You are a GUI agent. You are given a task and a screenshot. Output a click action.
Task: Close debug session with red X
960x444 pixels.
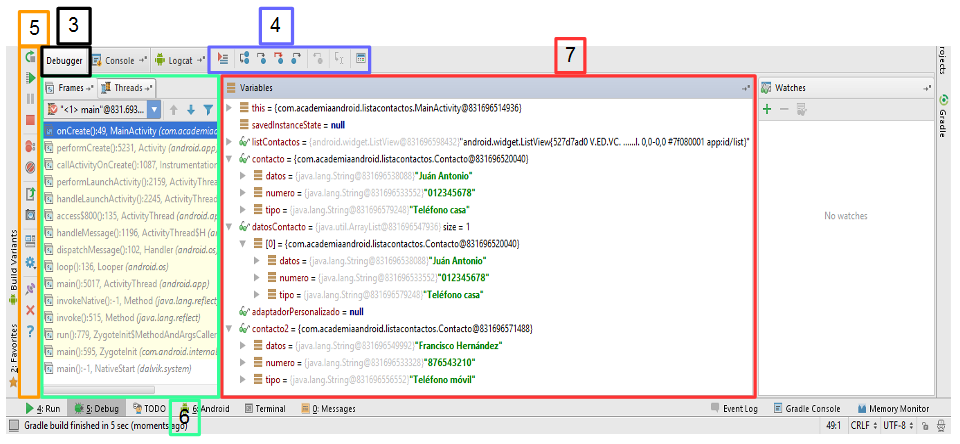(x=29, y=309)
